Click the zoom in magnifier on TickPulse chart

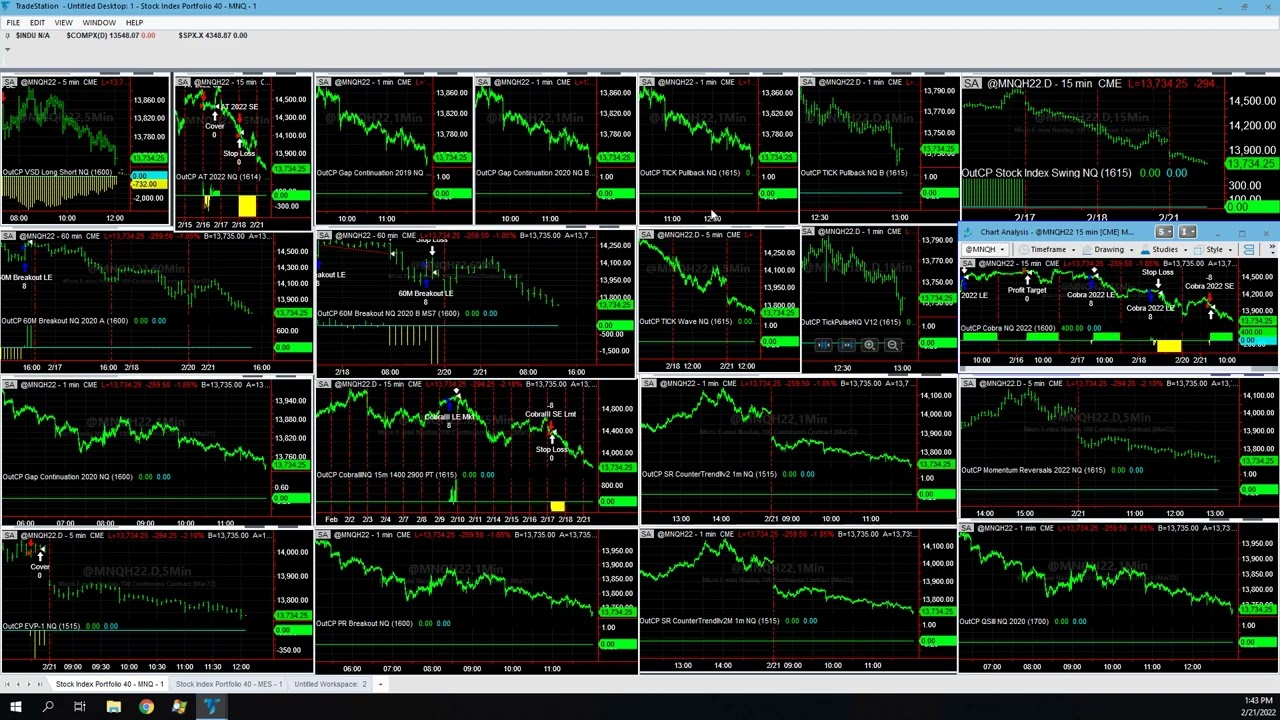[869, 345]
